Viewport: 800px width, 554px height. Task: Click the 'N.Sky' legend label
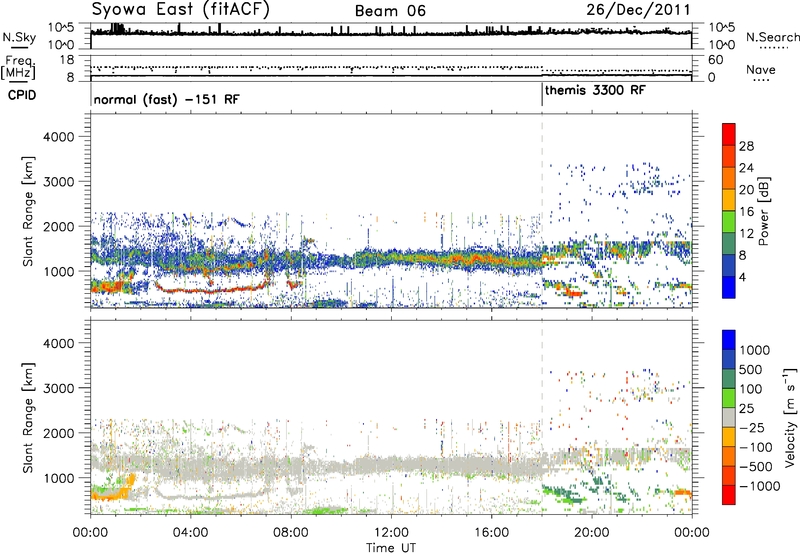tap(19, 37)
